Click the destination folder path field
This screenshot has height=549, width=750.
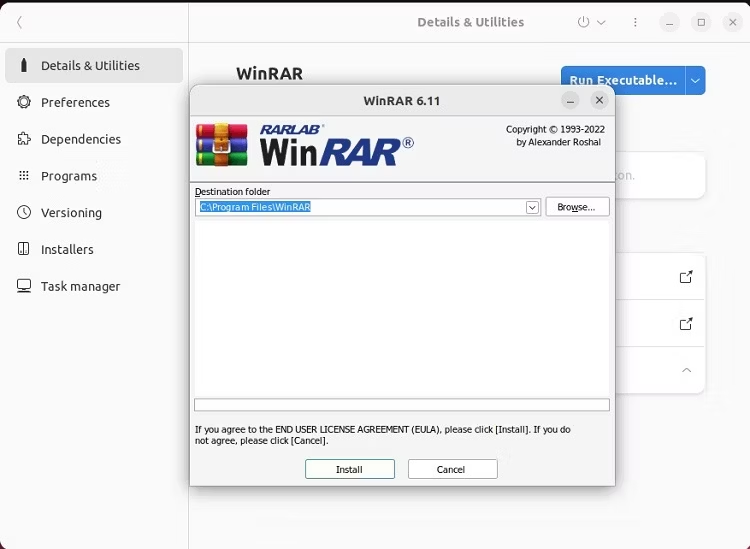[x=361, y=207]
